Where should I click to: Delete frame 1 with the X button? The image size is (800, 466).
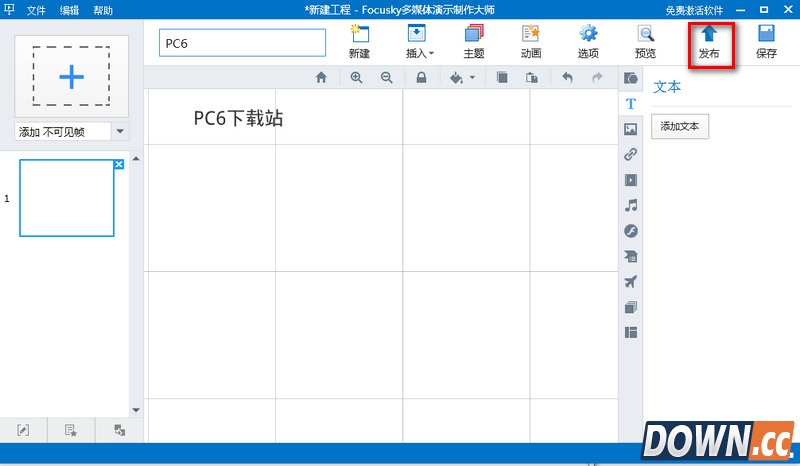point(119,164)
